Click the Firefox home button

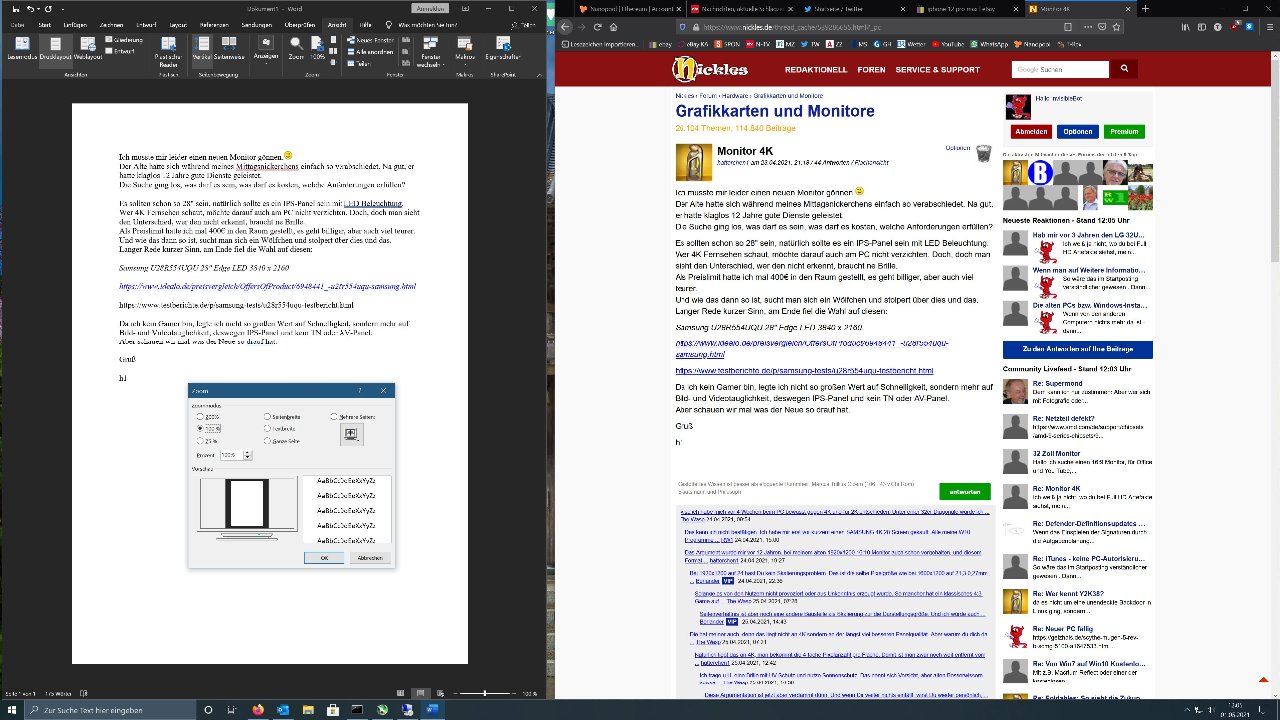[x=613, y=27]
